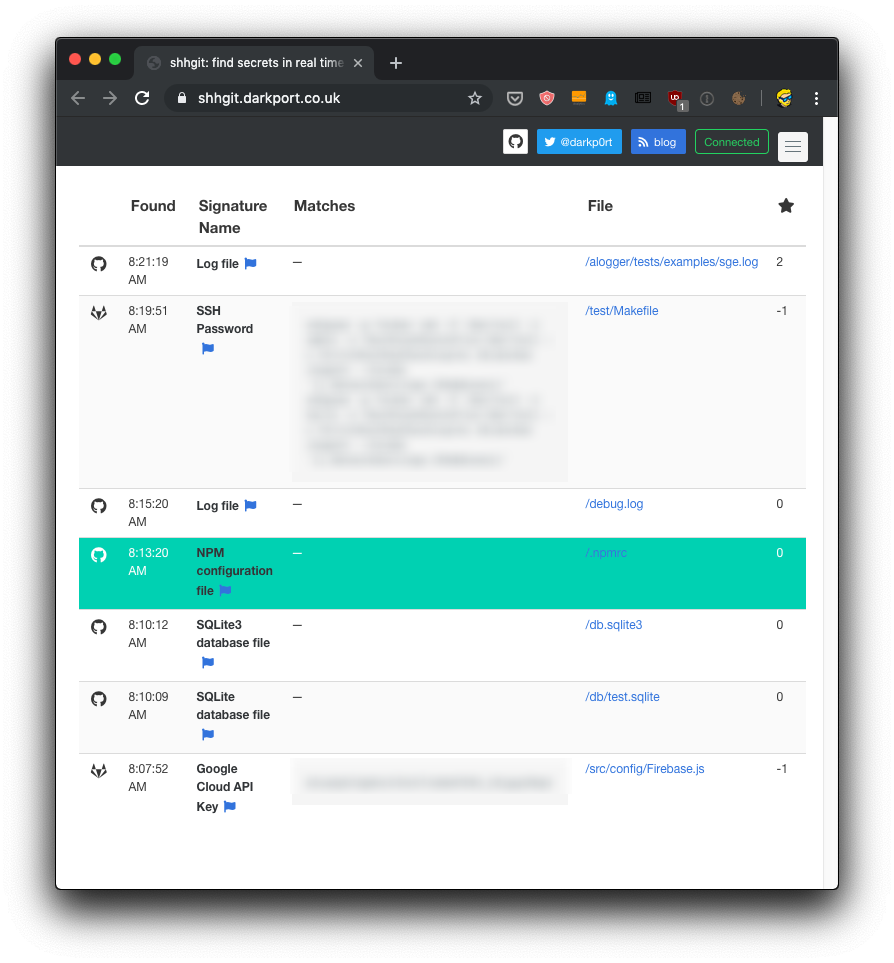The image size is (894, 963).
Task: Click the address bar showing shhgit.darkport.co.uk
Action: coord(320,98)
